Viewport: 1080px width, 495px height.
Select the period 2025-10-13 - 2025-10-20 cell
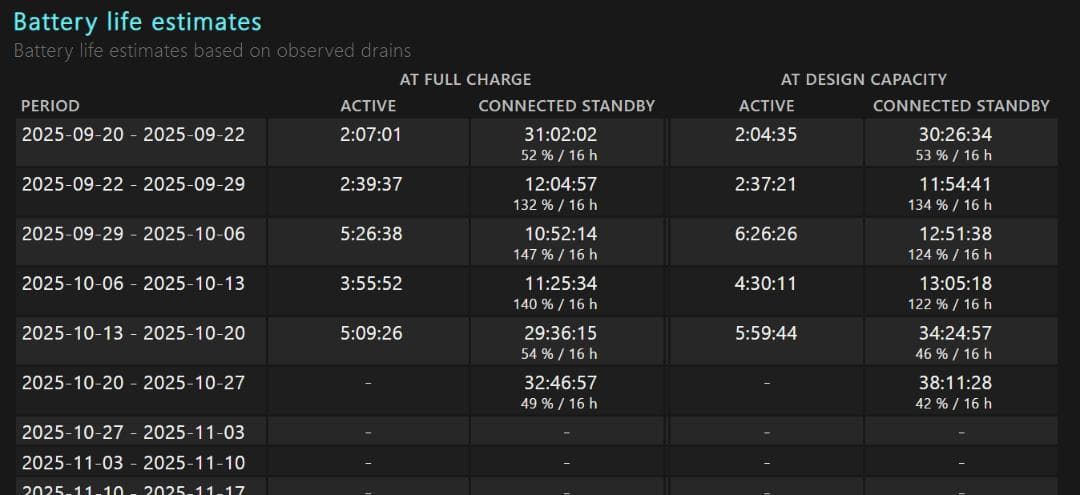point(133,332)
